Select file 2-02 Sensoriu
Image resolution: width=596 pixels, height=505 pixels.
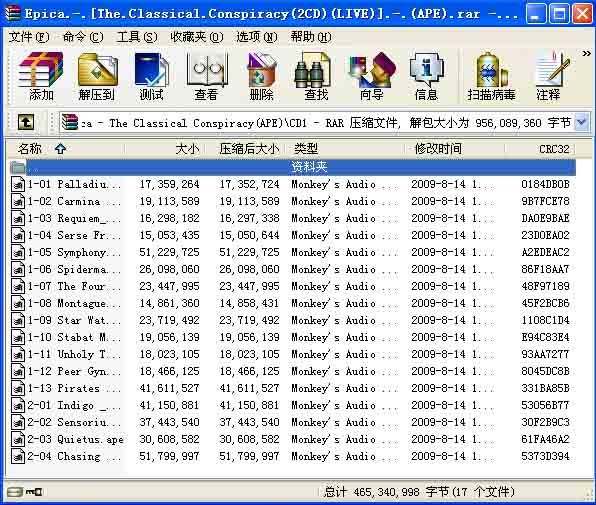(74, 422)
